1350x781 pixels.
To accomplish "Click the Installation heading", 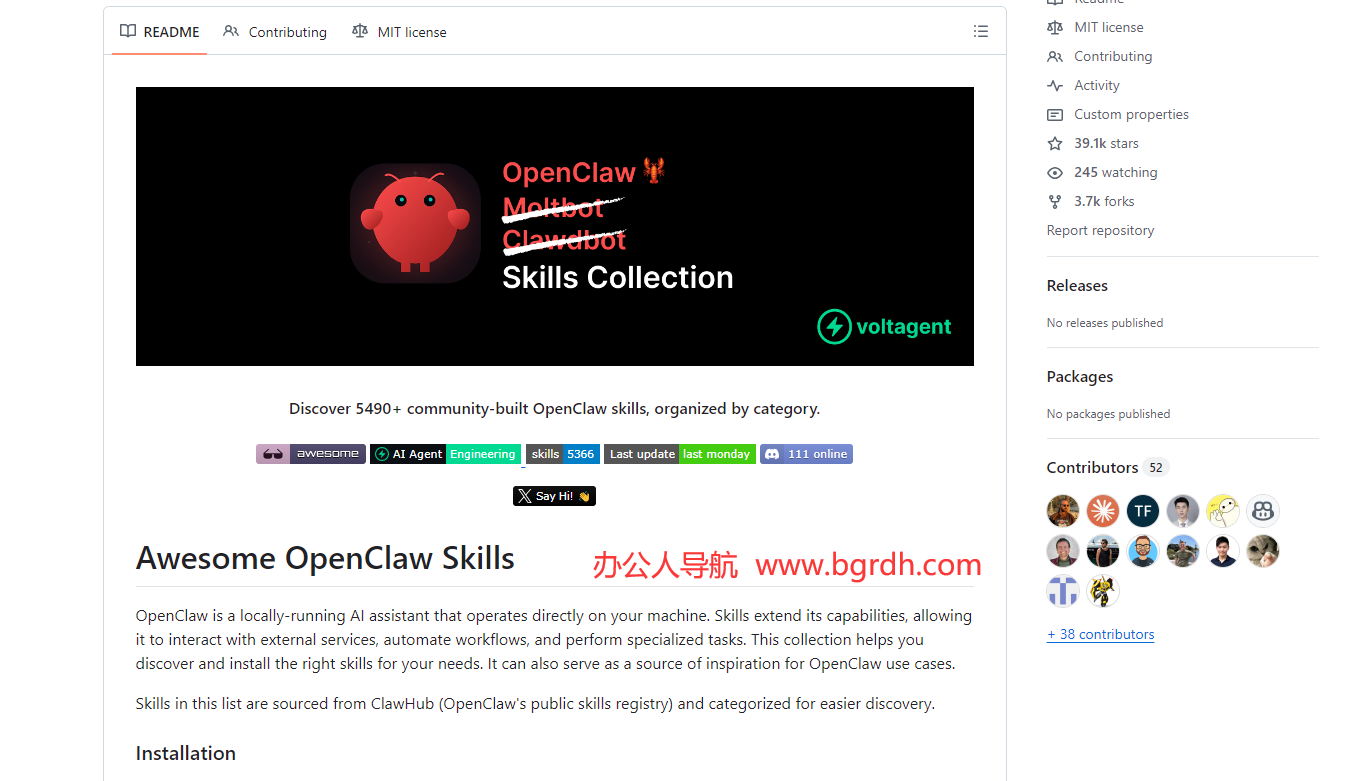I will 186,753.
